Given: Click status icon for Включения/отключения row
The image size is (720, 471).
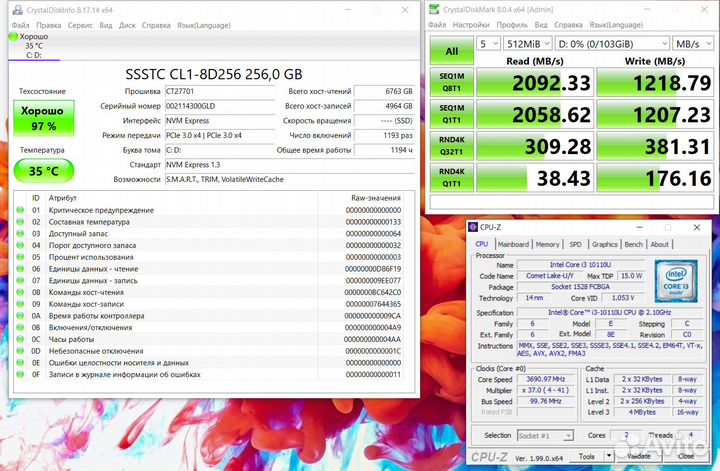Looking at the screenshot, I should (20, 327).
